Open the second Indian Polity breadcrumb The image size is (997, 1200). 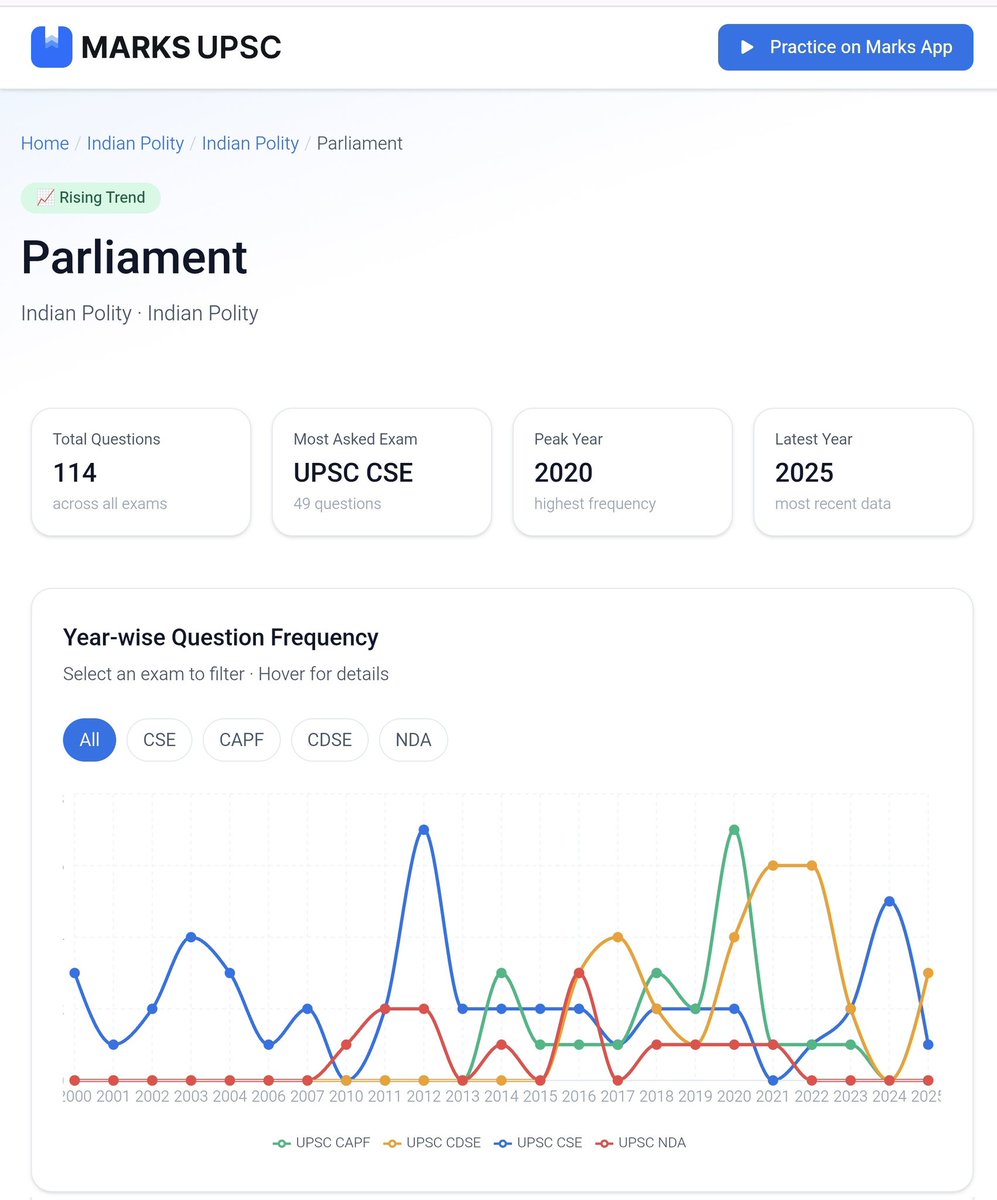[x=250, y=143]
